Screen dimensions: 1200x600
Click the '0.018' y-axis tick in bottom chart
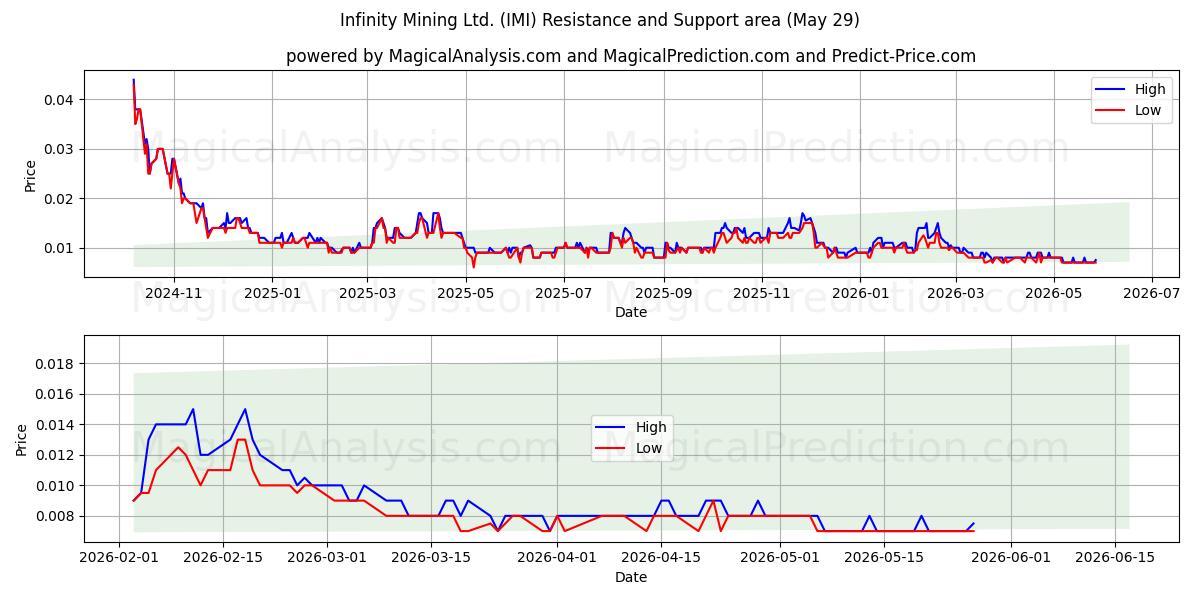click(x=57, y=363)
